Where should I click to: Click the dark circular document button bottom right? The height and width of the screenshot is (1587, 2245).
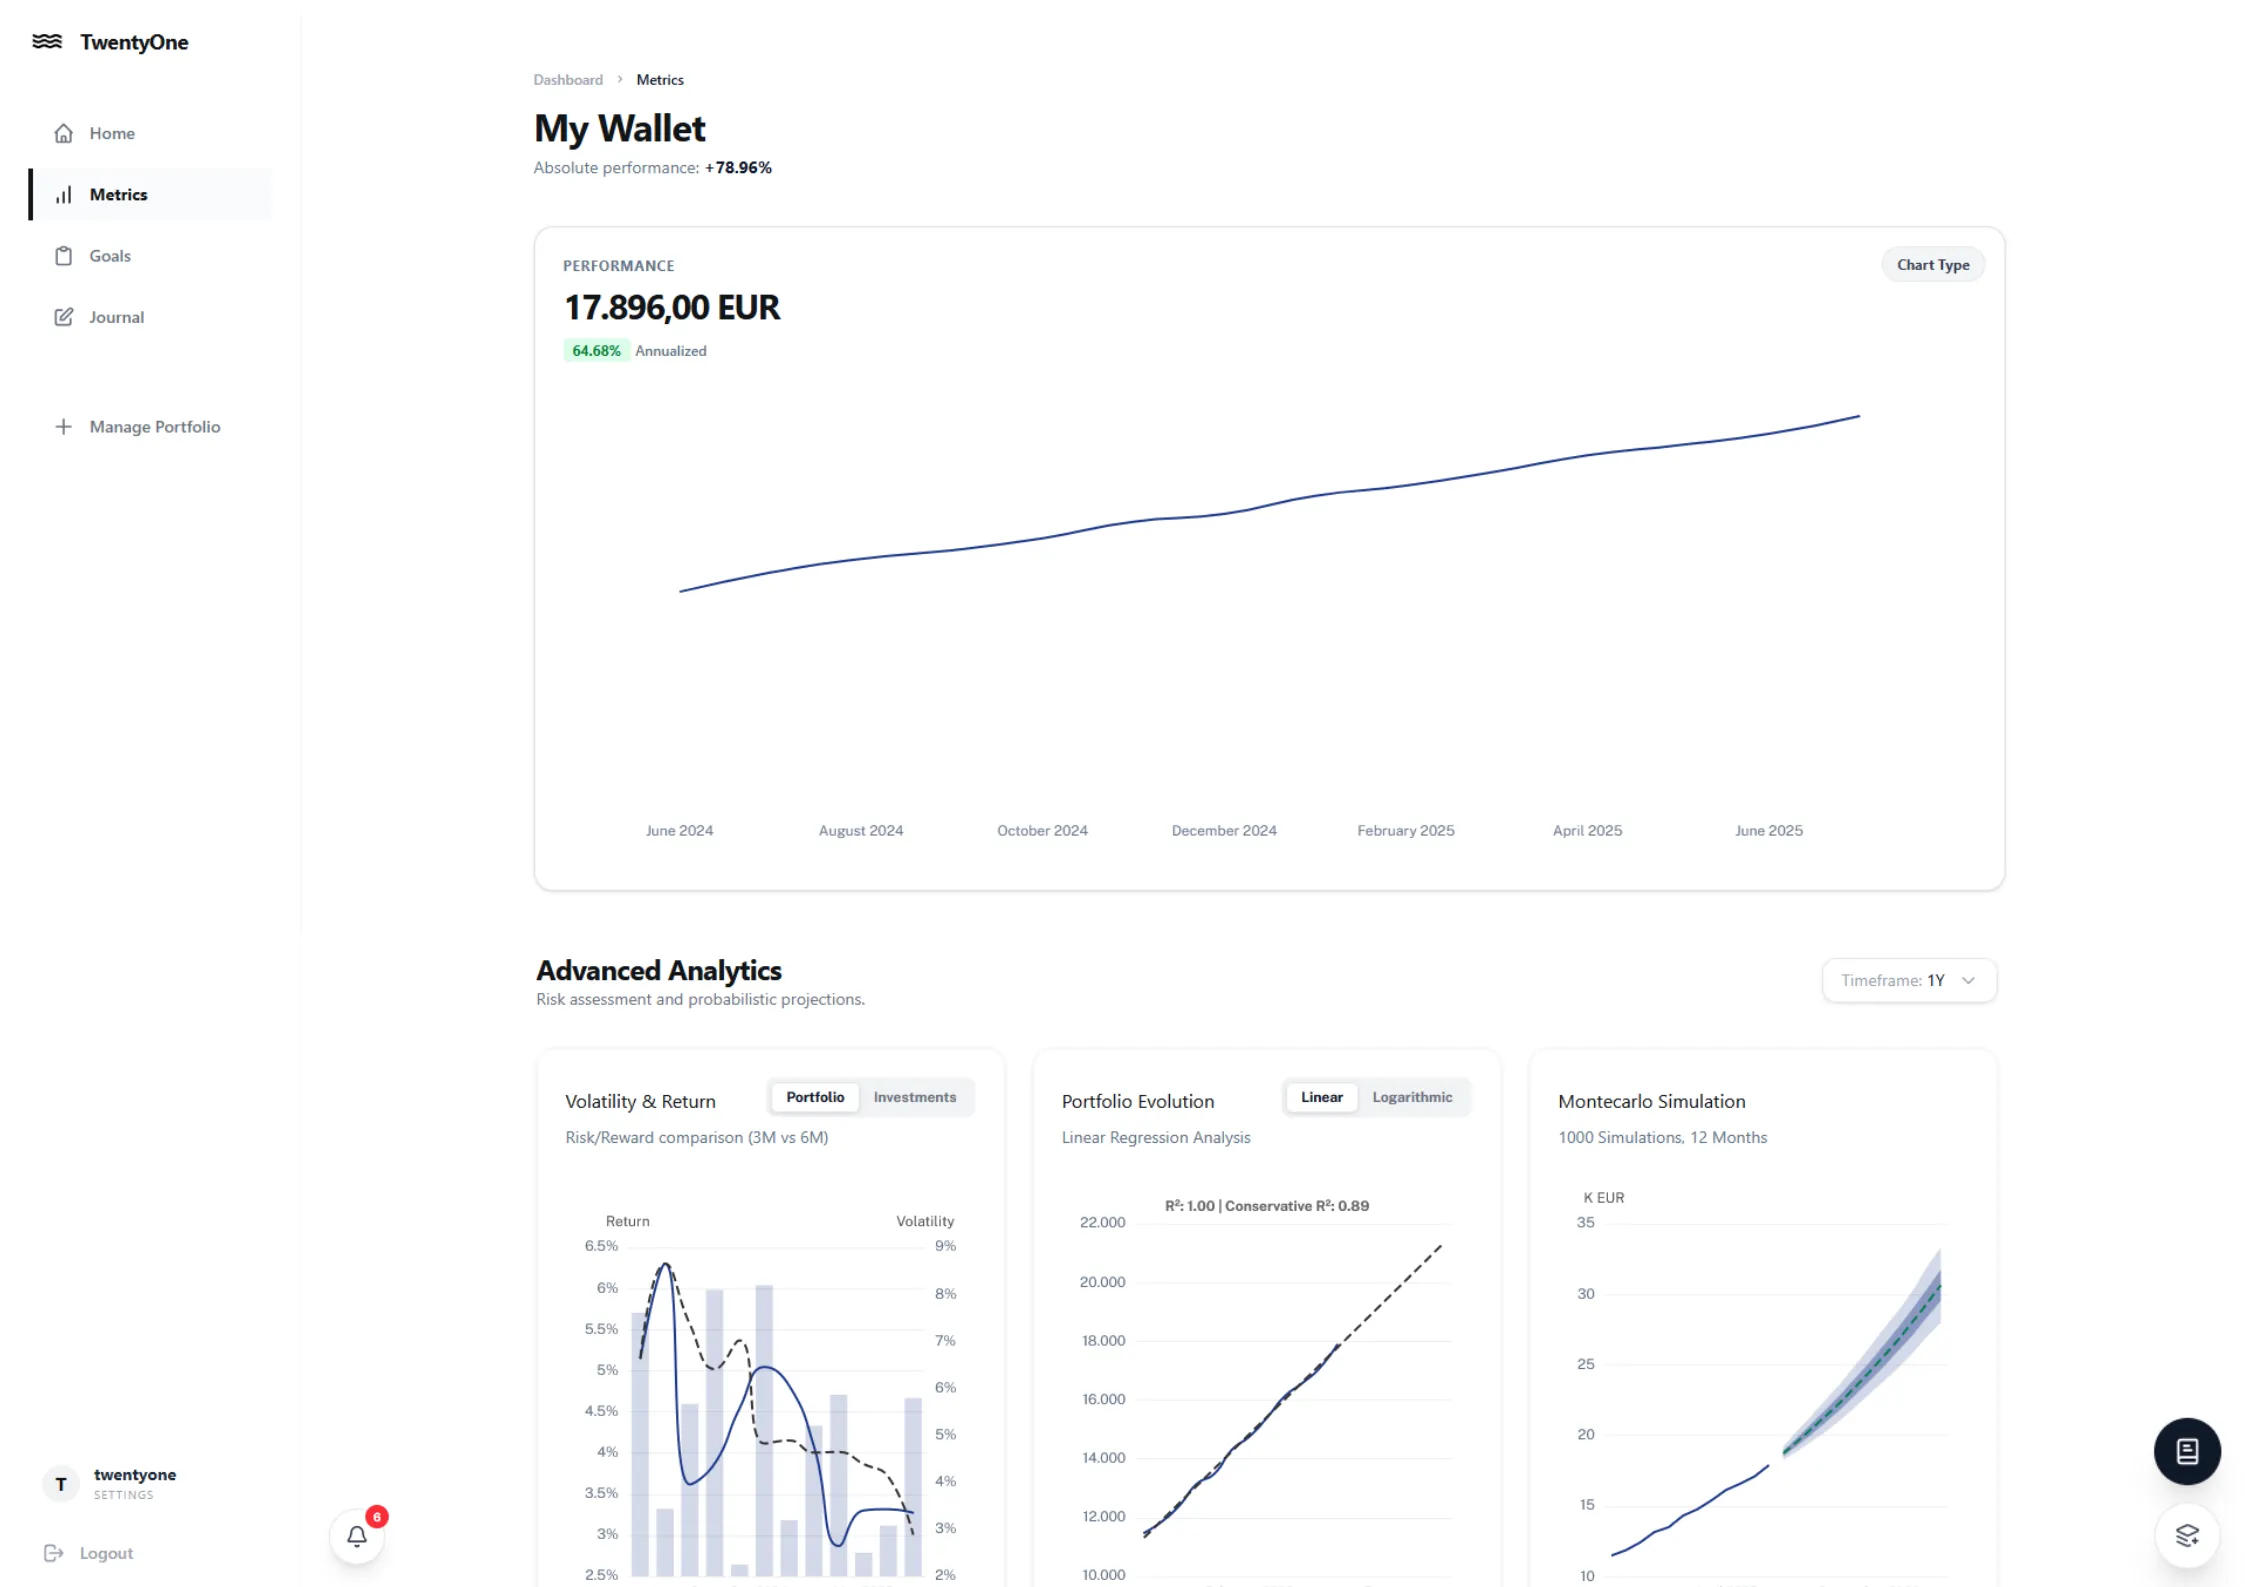point(2187,1451)
